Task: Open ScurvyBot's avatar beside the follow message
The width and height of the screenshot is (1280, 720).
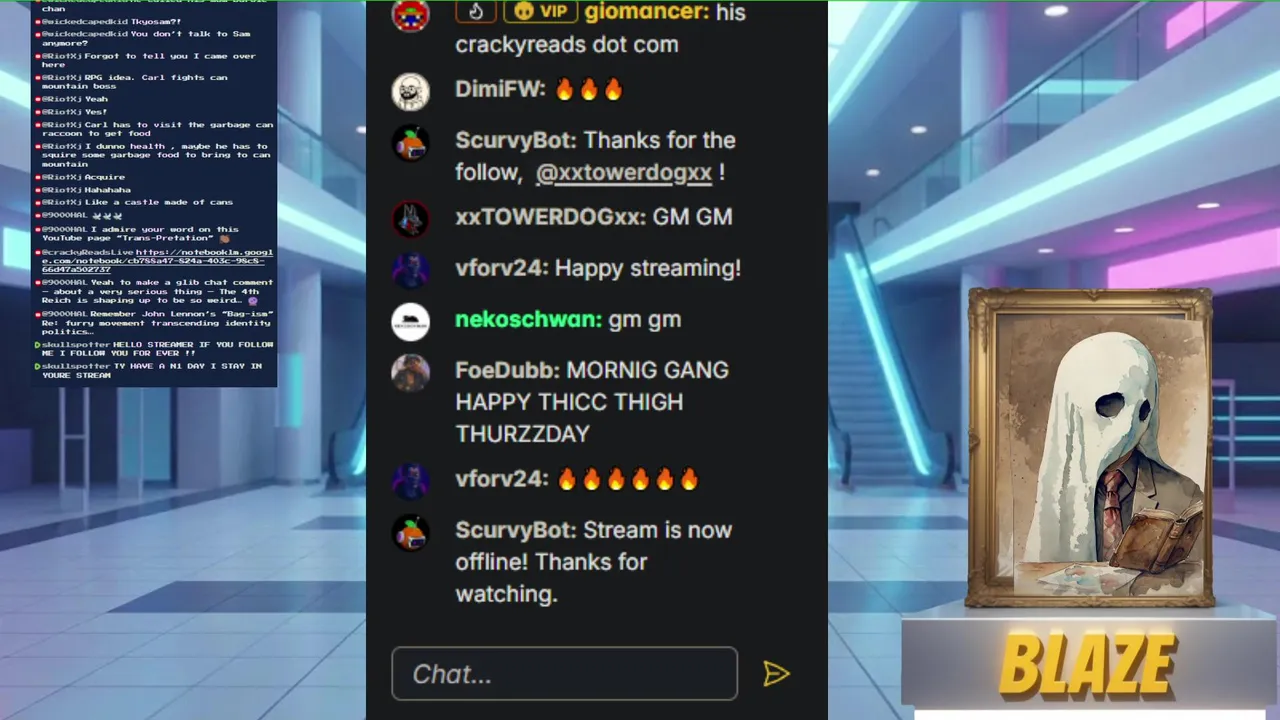Action: tap(410, 143)
